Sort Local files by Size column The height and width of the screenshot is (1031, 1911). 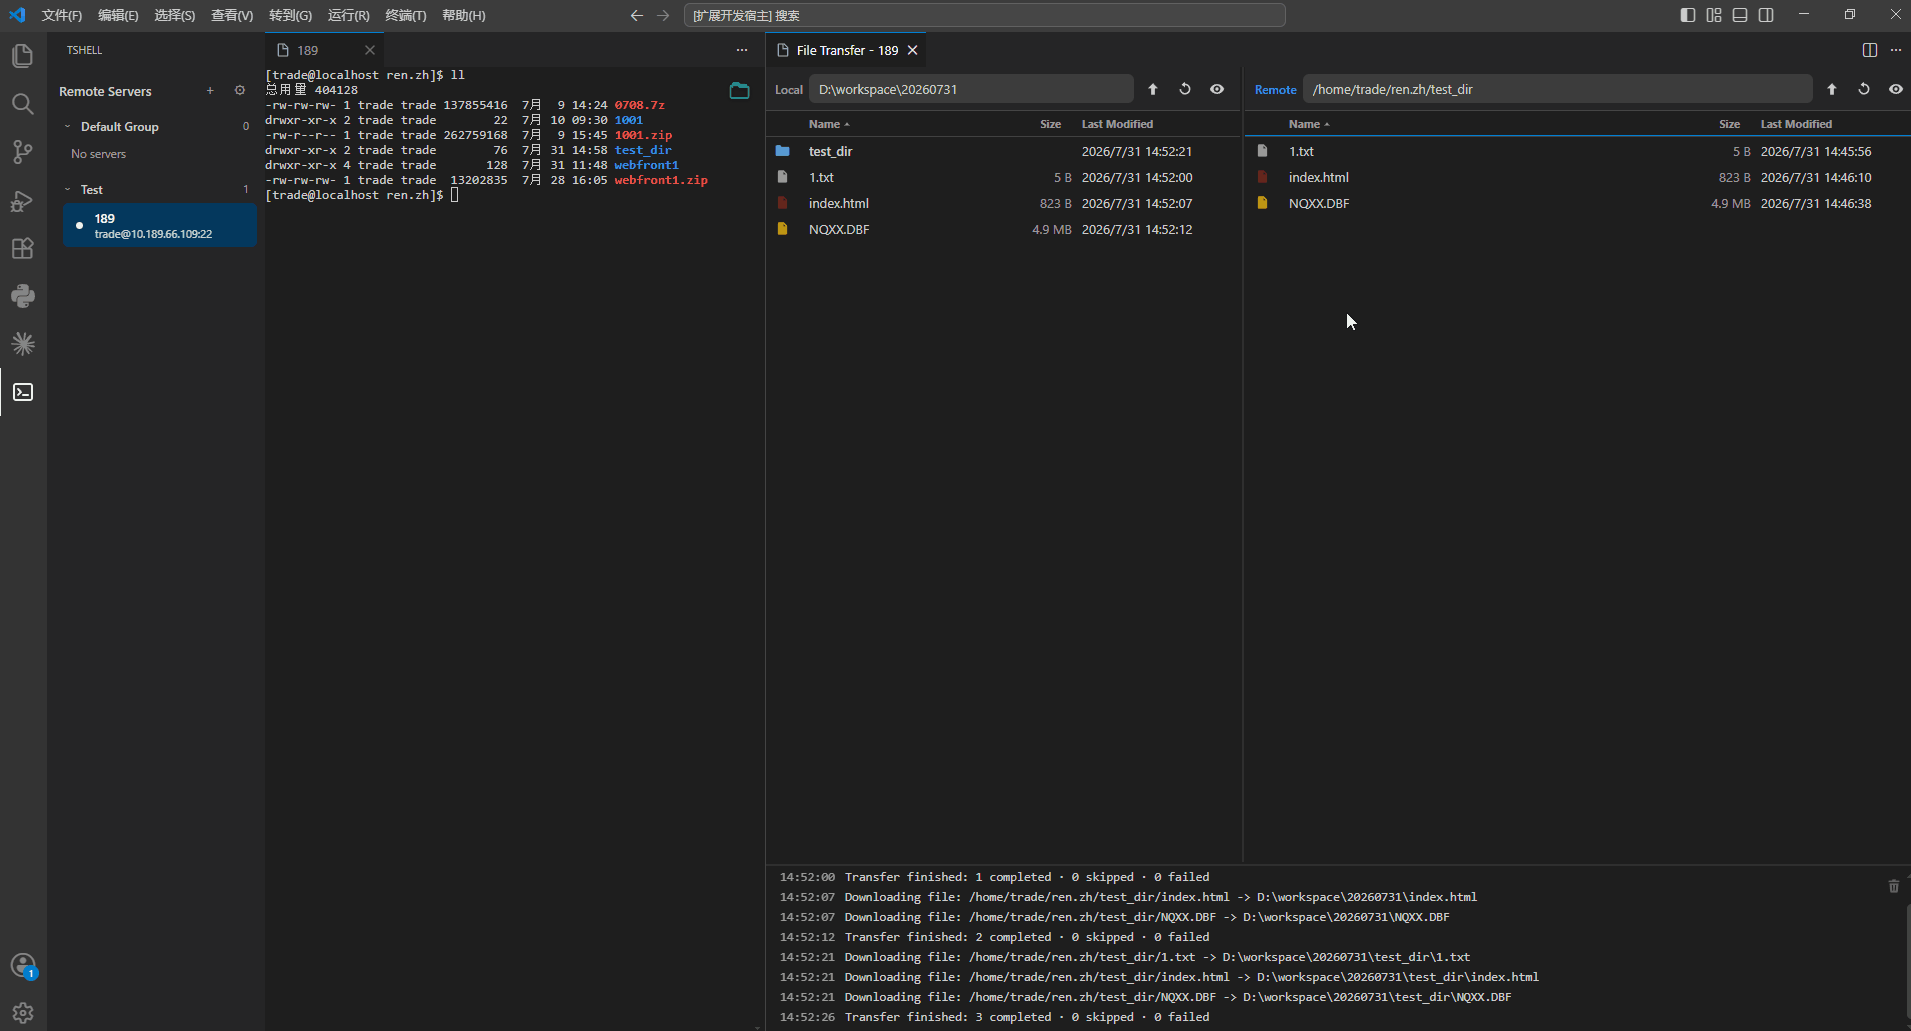click(1050, 124)
